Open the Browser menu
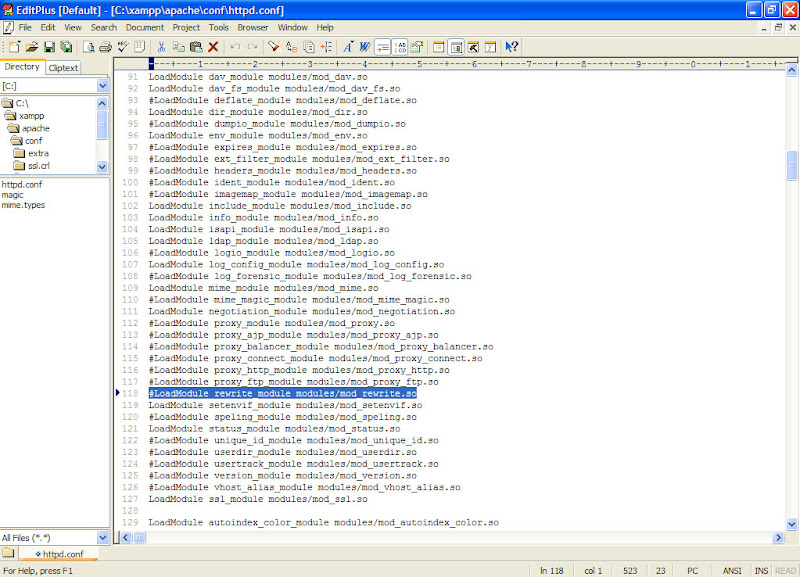This screenshot has height=577, width=800. click(x=253, y=28)
